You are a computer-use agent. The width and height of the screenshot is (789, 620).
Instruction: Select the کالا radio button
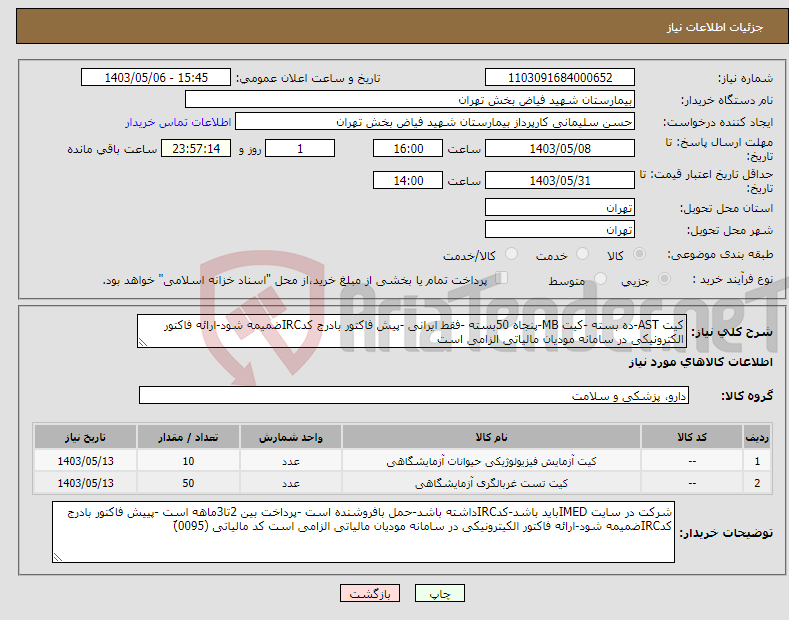click(639, 254)
